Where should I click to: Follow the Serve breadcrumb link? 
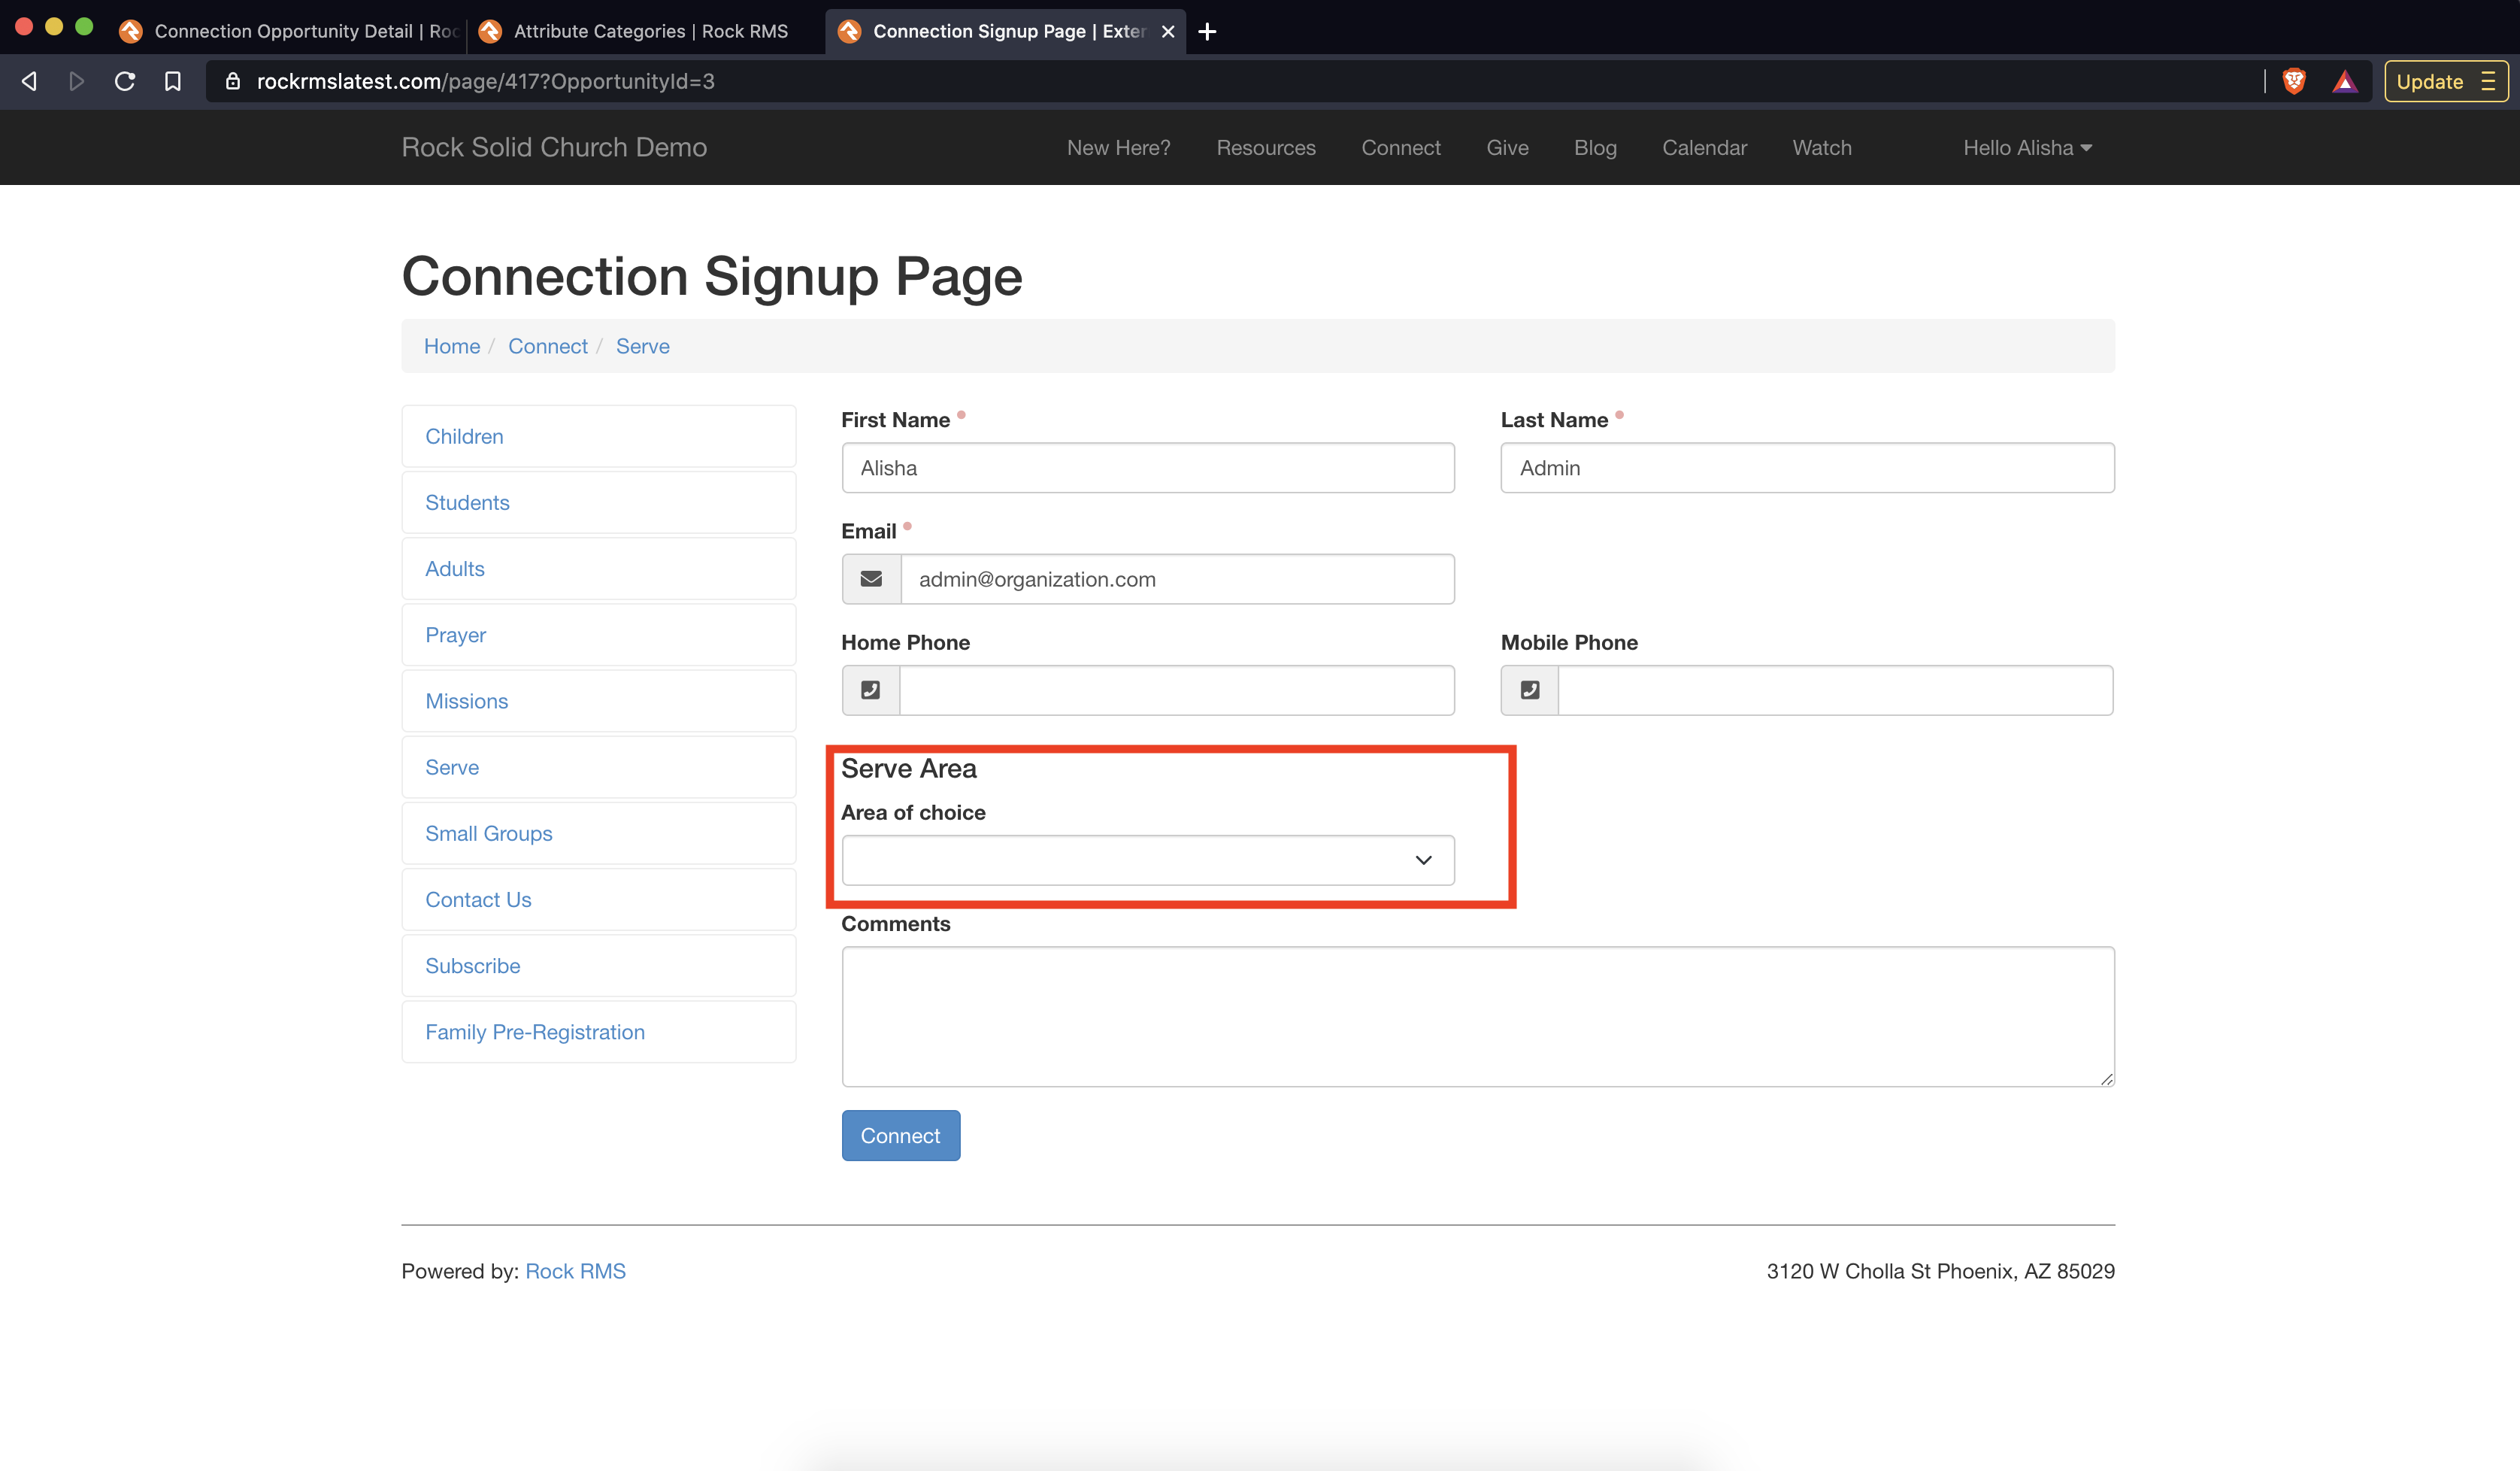tap(643, 346)
